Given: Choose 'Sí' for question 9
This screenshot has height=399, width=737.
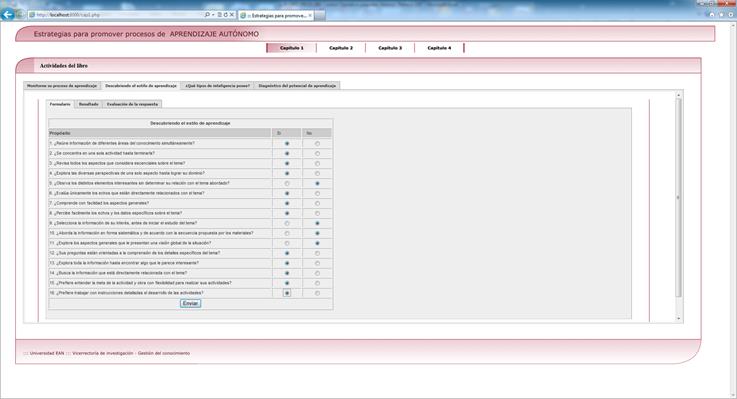Looking at the screenshot, I should 287,223.
